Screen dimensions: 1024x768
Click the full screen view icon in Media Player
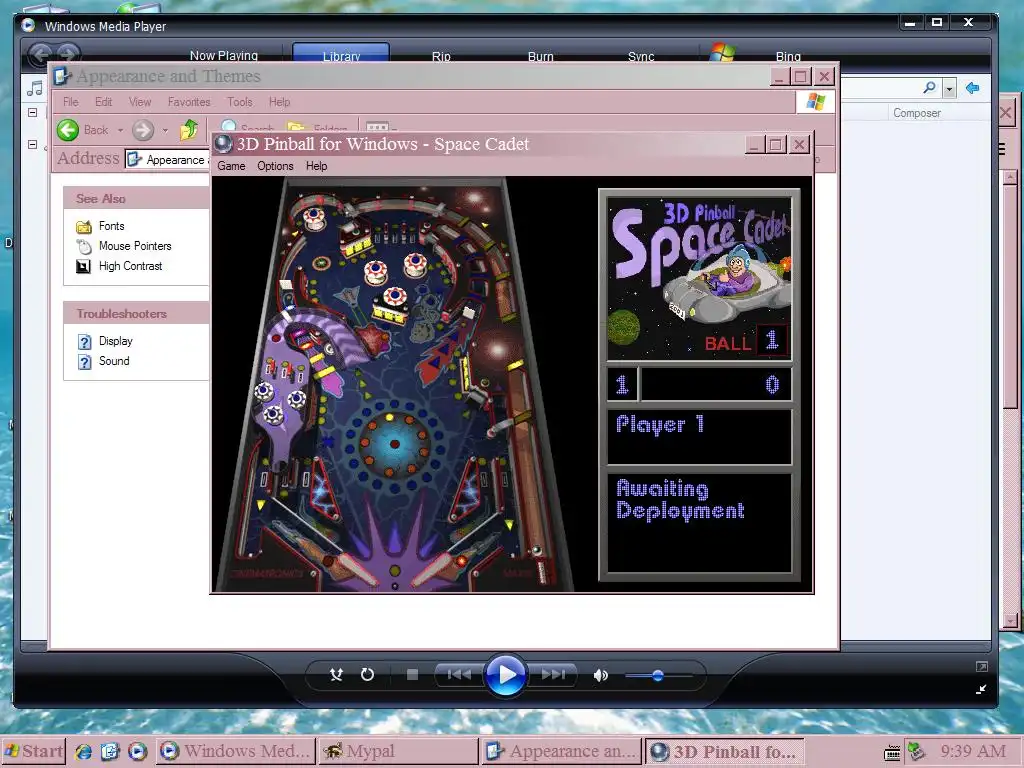pyautogui.click(x=982, y=667)
